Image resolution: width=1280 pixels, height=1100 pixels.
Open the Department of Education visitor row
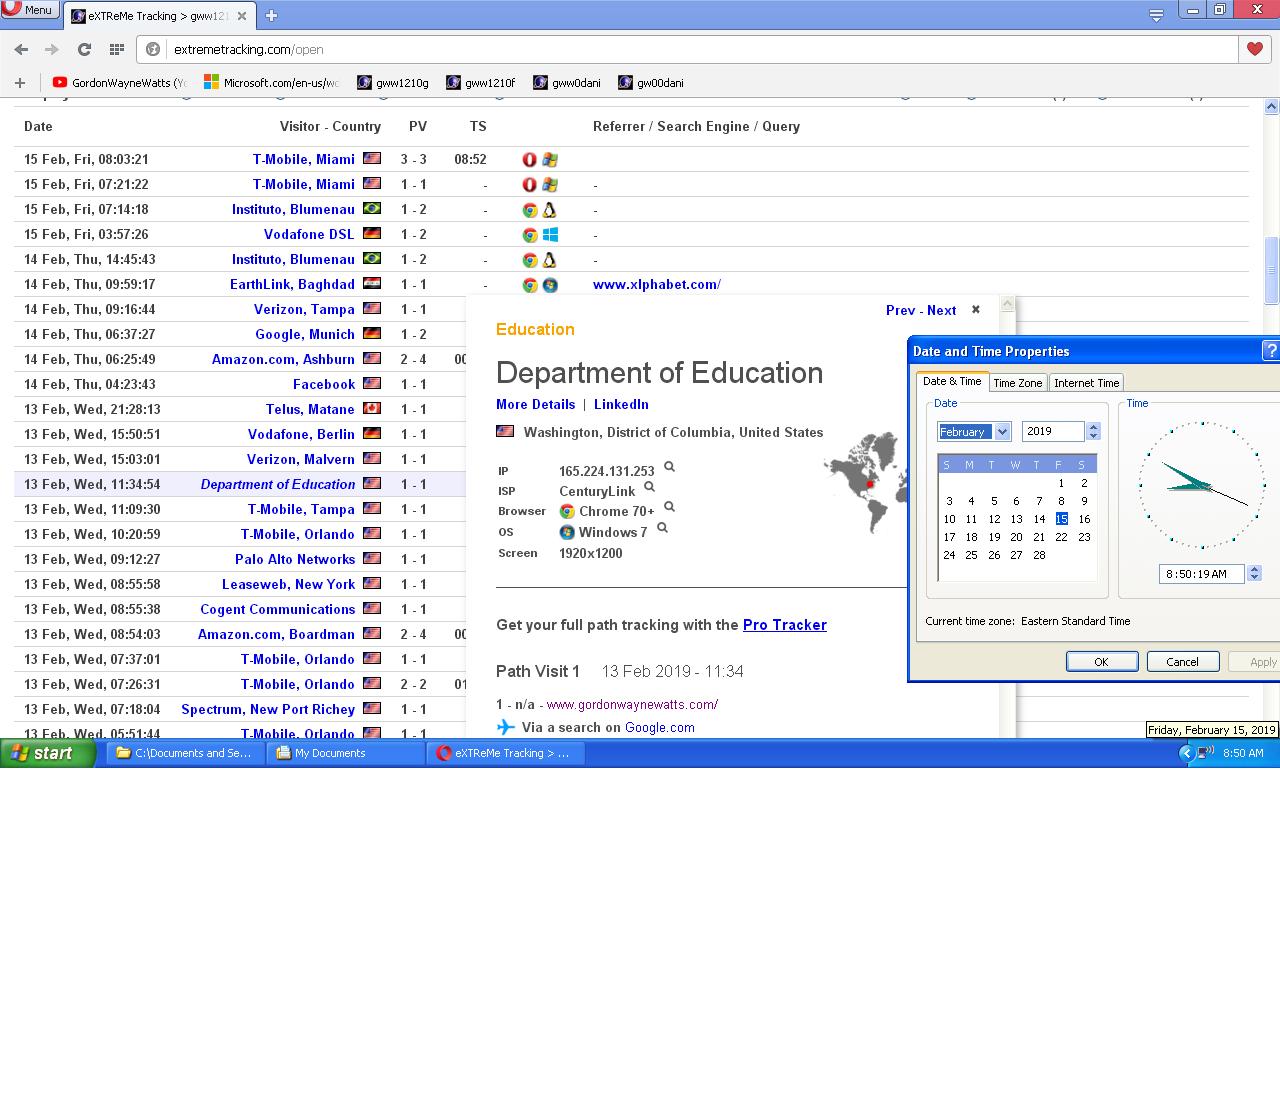click(x=278, y=484)
